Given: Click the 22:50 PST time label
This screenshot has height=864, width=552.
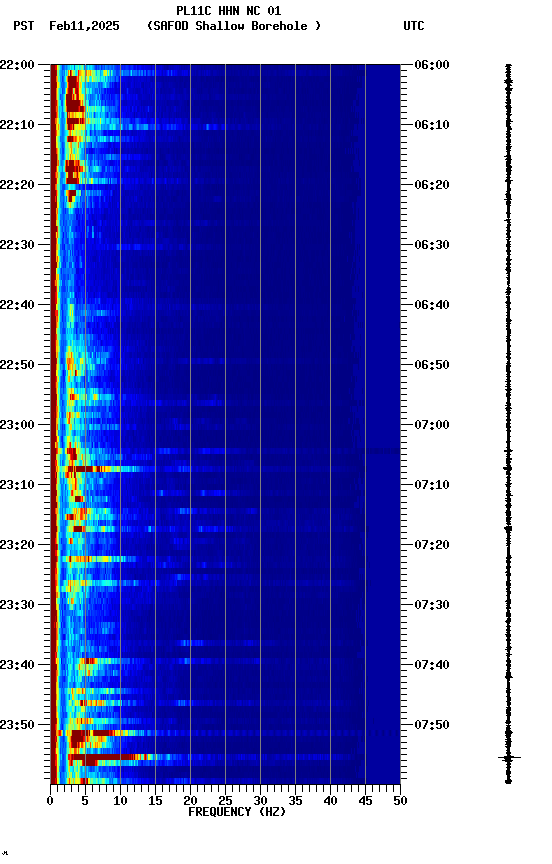Looking at the screenshot, I should point(17,365).
